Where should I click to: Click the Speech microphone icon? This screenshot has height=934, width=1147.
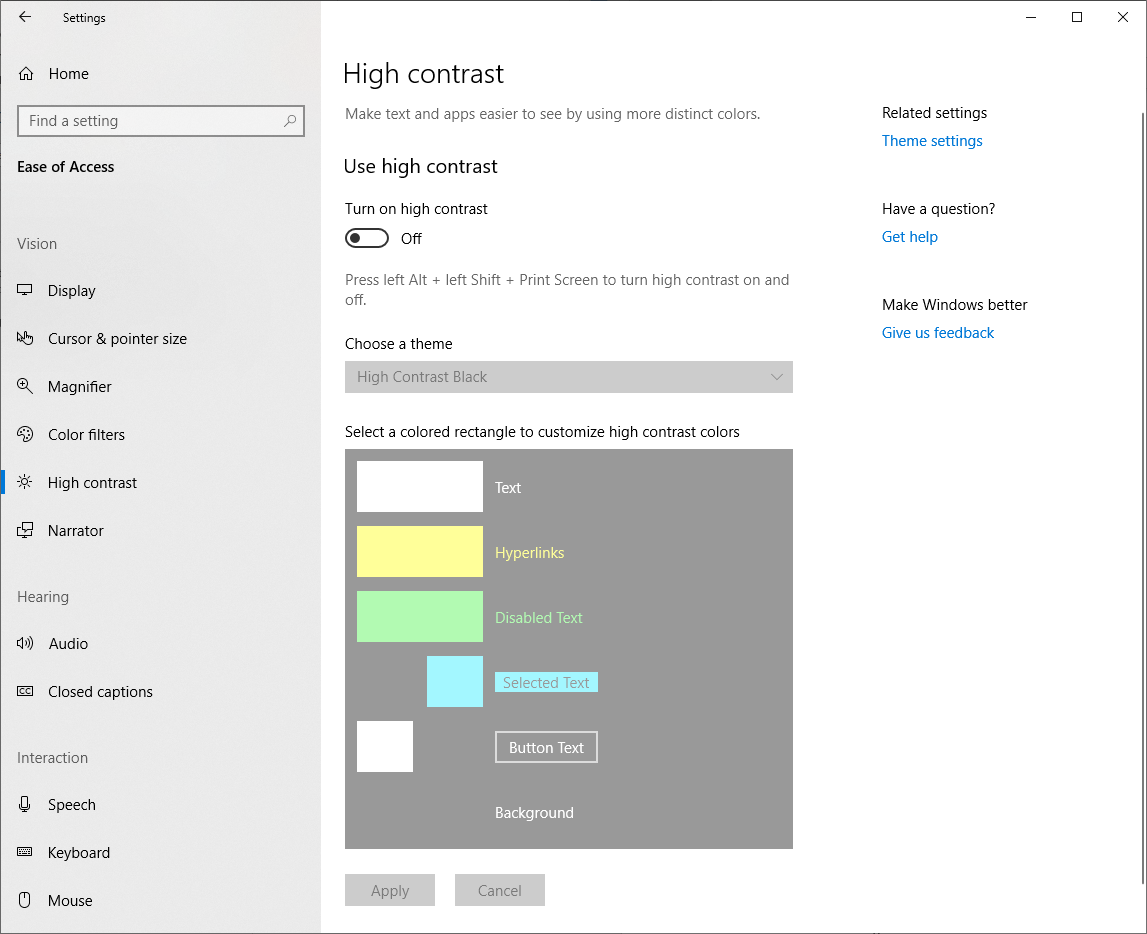click(x=25, y=804)
